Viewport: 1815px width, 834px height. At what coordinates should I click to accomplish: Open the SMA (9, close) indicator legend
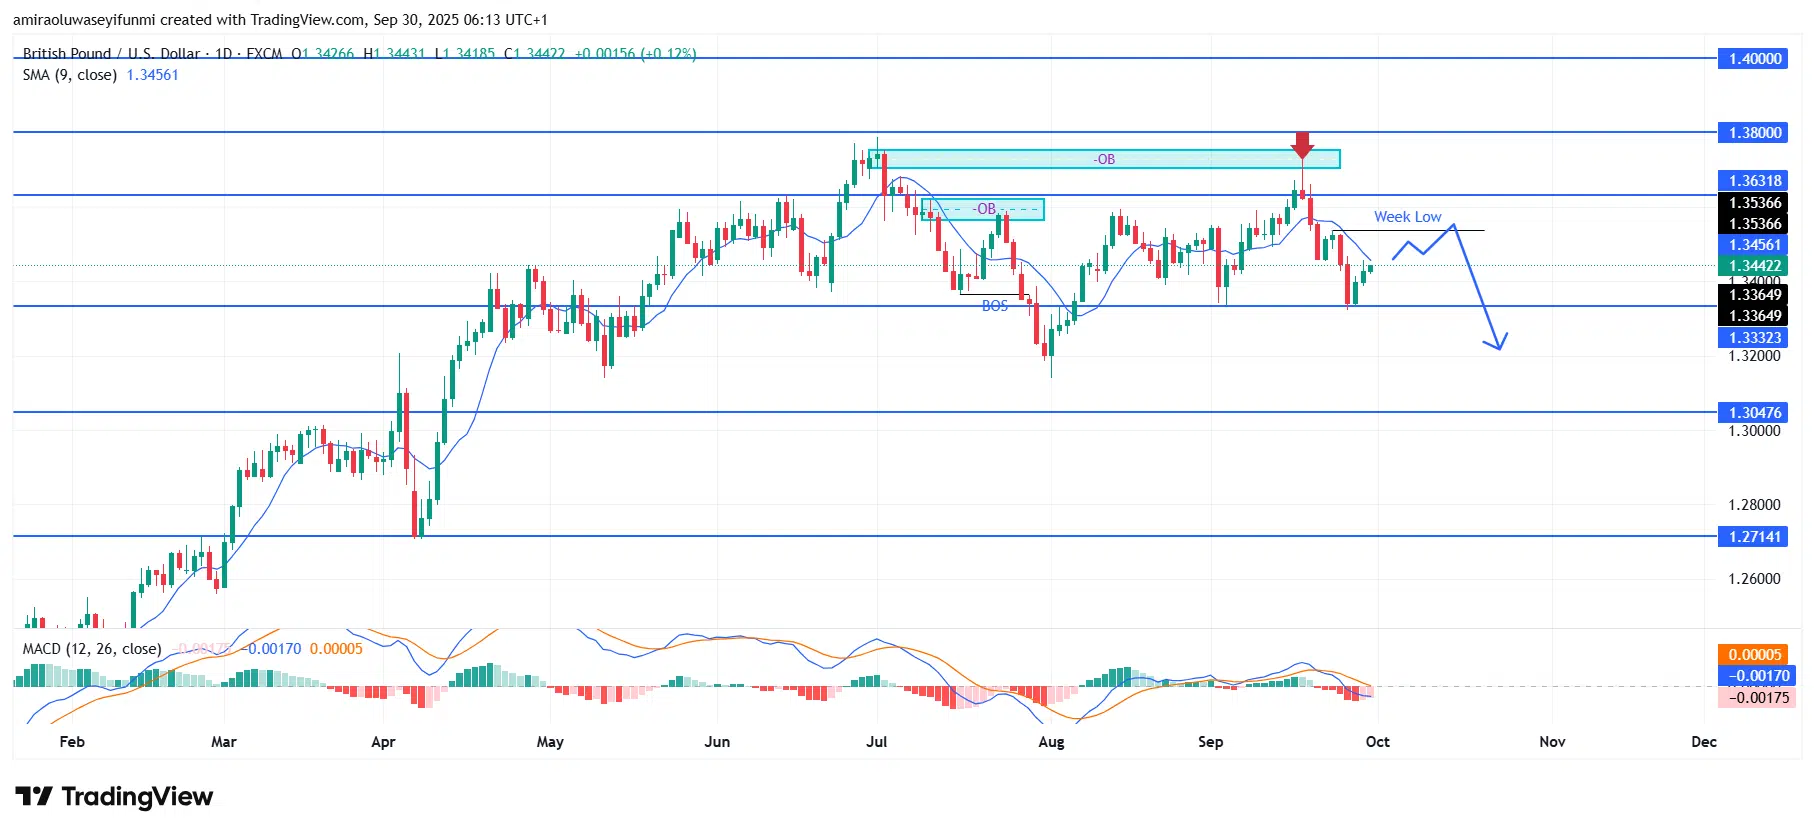[x=70, y=75]
